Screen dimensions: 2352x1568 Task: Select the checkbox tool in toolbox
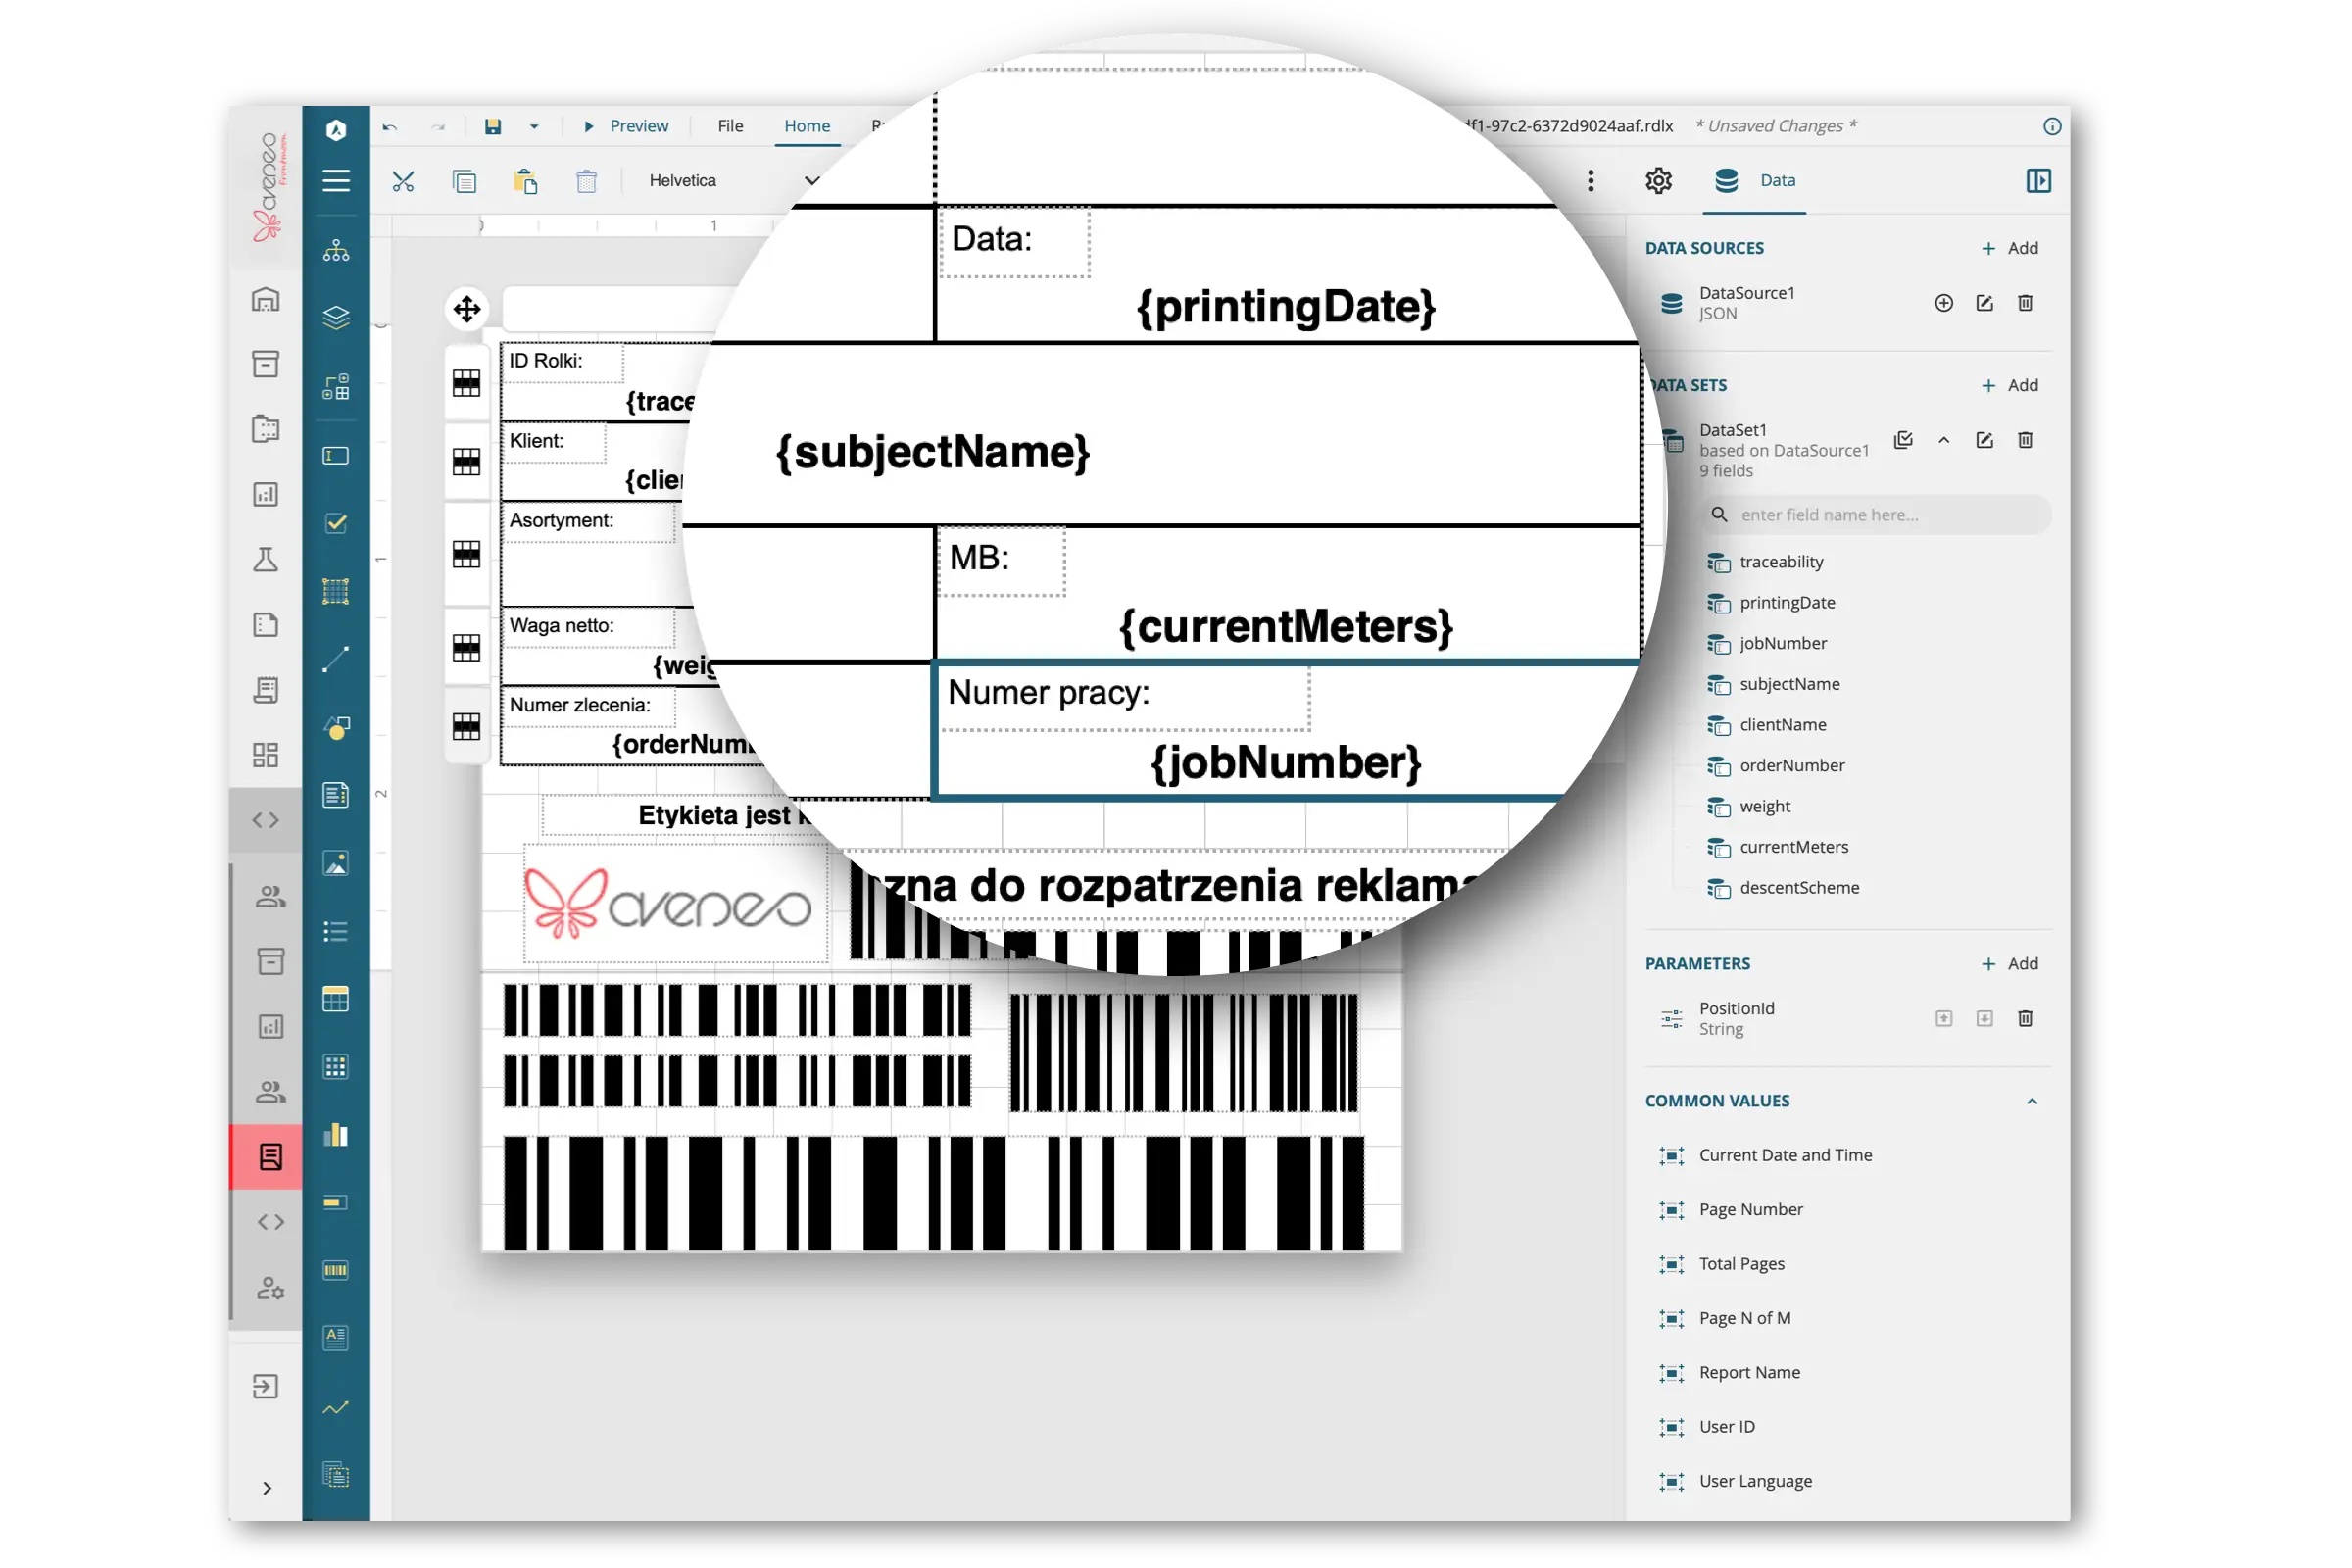(336, 523)
